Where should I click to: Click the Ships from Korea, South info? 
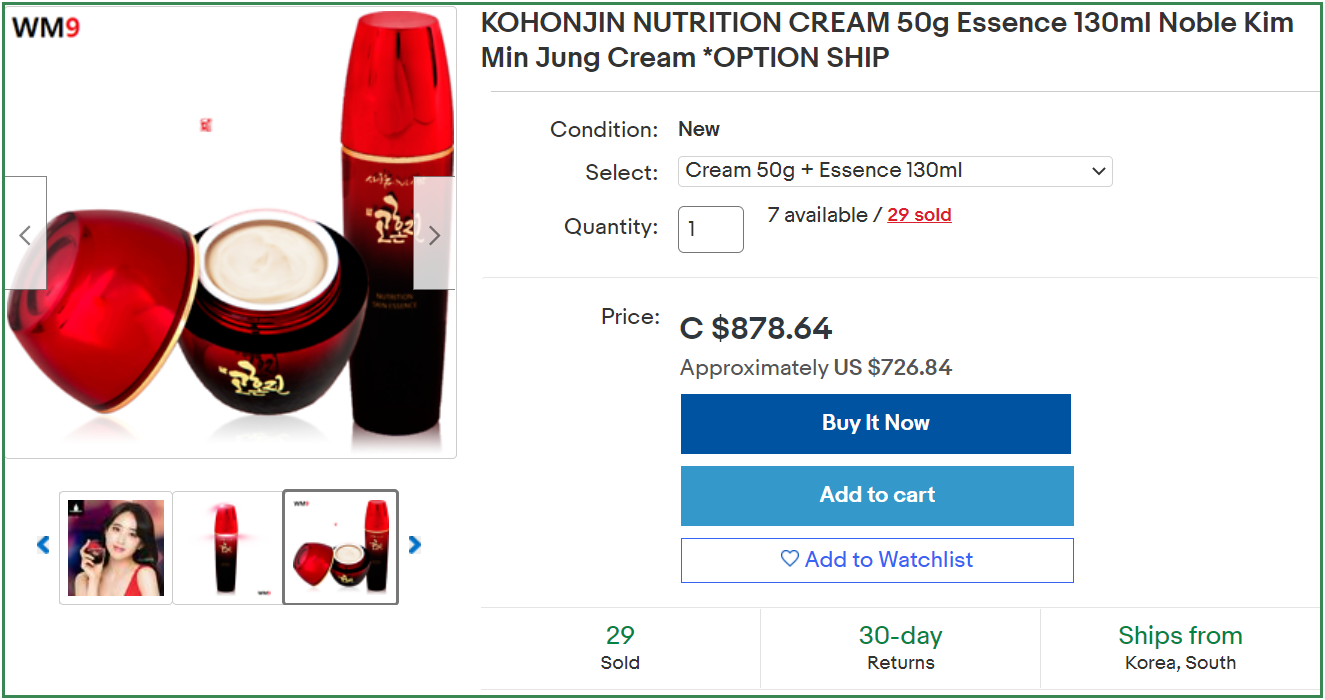1180,648
